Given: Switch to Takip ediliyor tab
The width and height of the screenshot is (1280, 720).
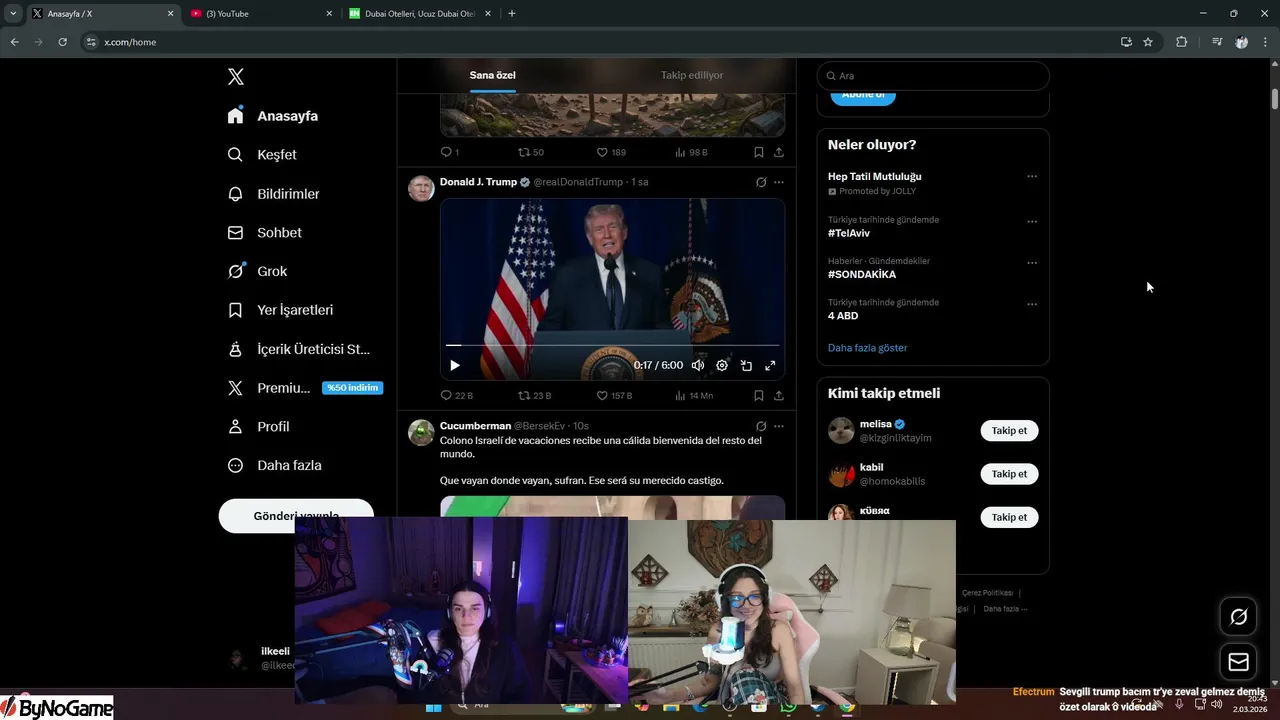Looking at the screenshot, I should pyautogui.click(x=692, y=75).
